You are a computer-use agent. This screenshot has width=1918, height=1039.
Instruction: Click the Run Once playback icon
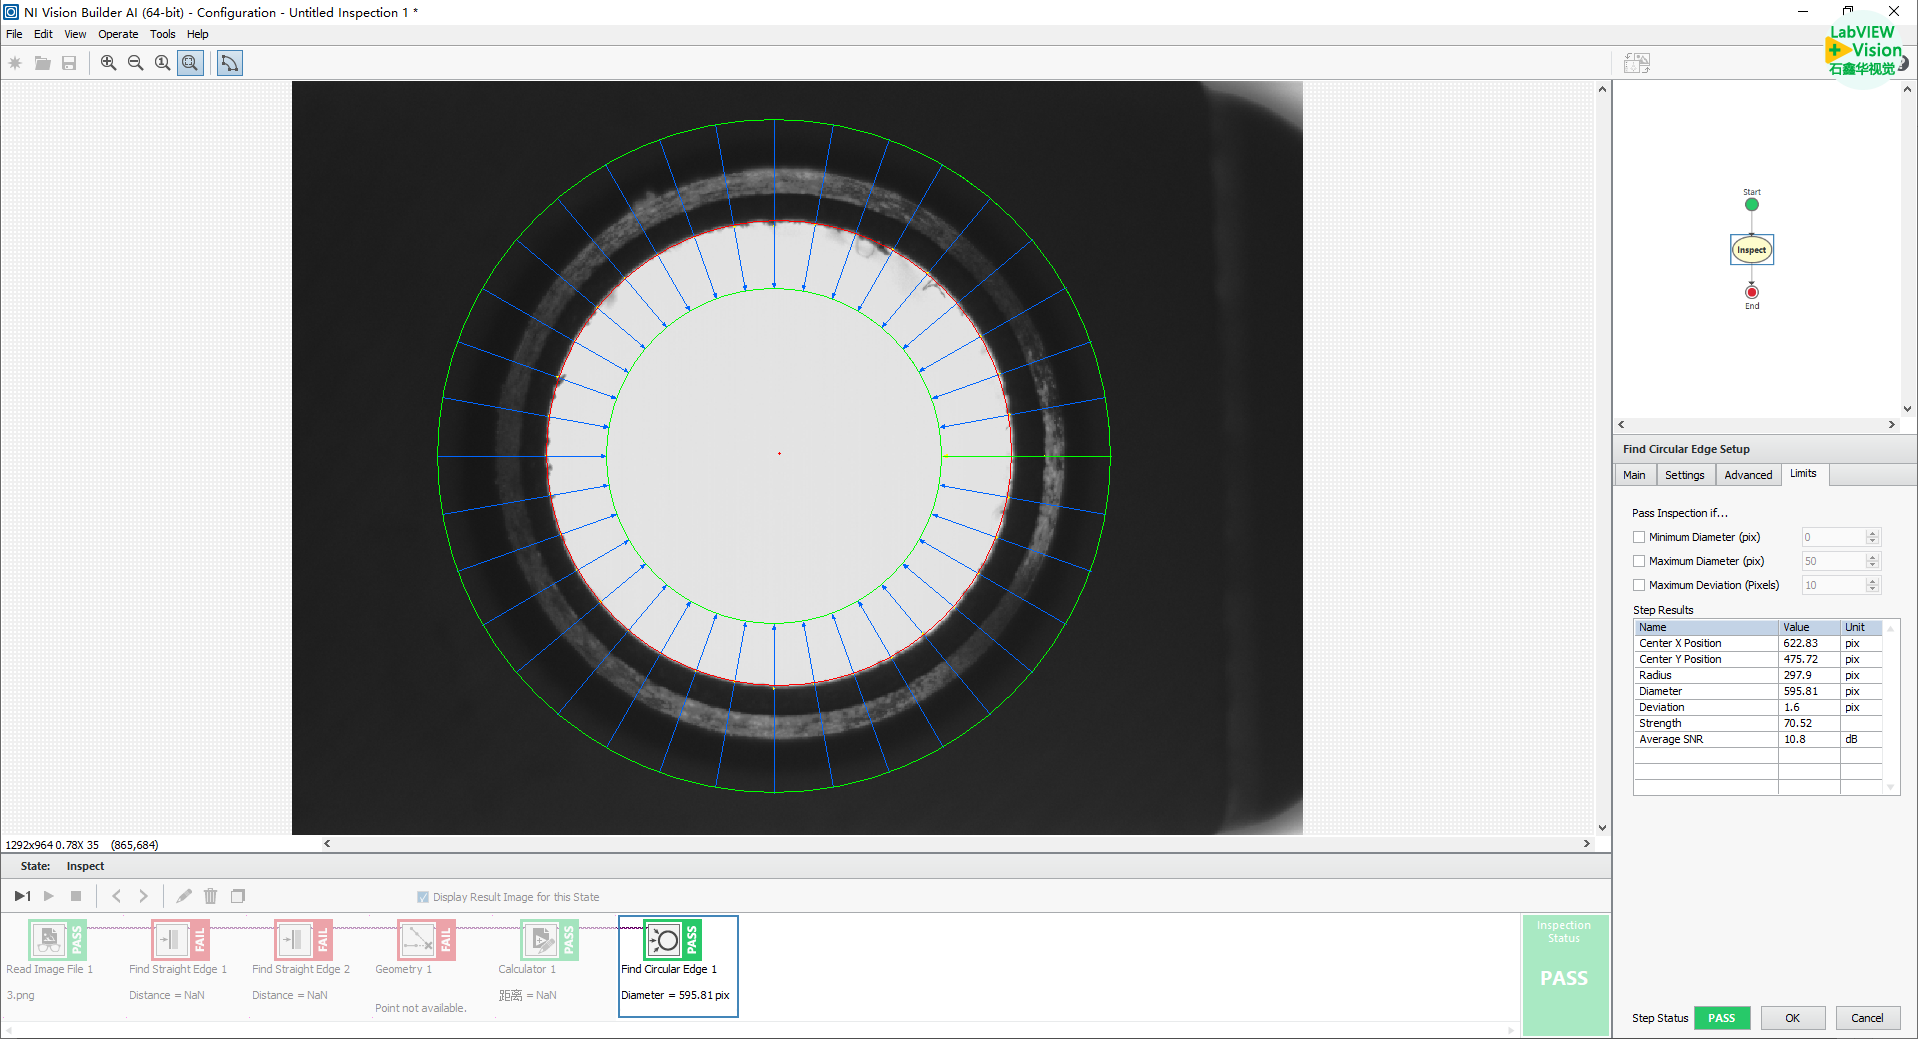pos(22,896)
